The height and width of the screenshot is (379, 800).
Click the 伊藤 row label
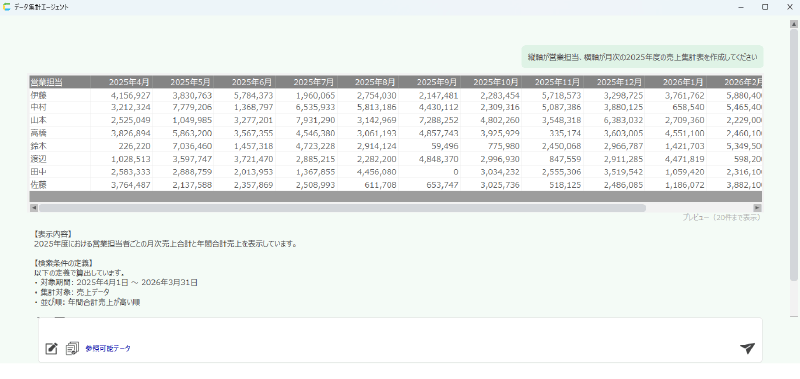click(39, 95)
